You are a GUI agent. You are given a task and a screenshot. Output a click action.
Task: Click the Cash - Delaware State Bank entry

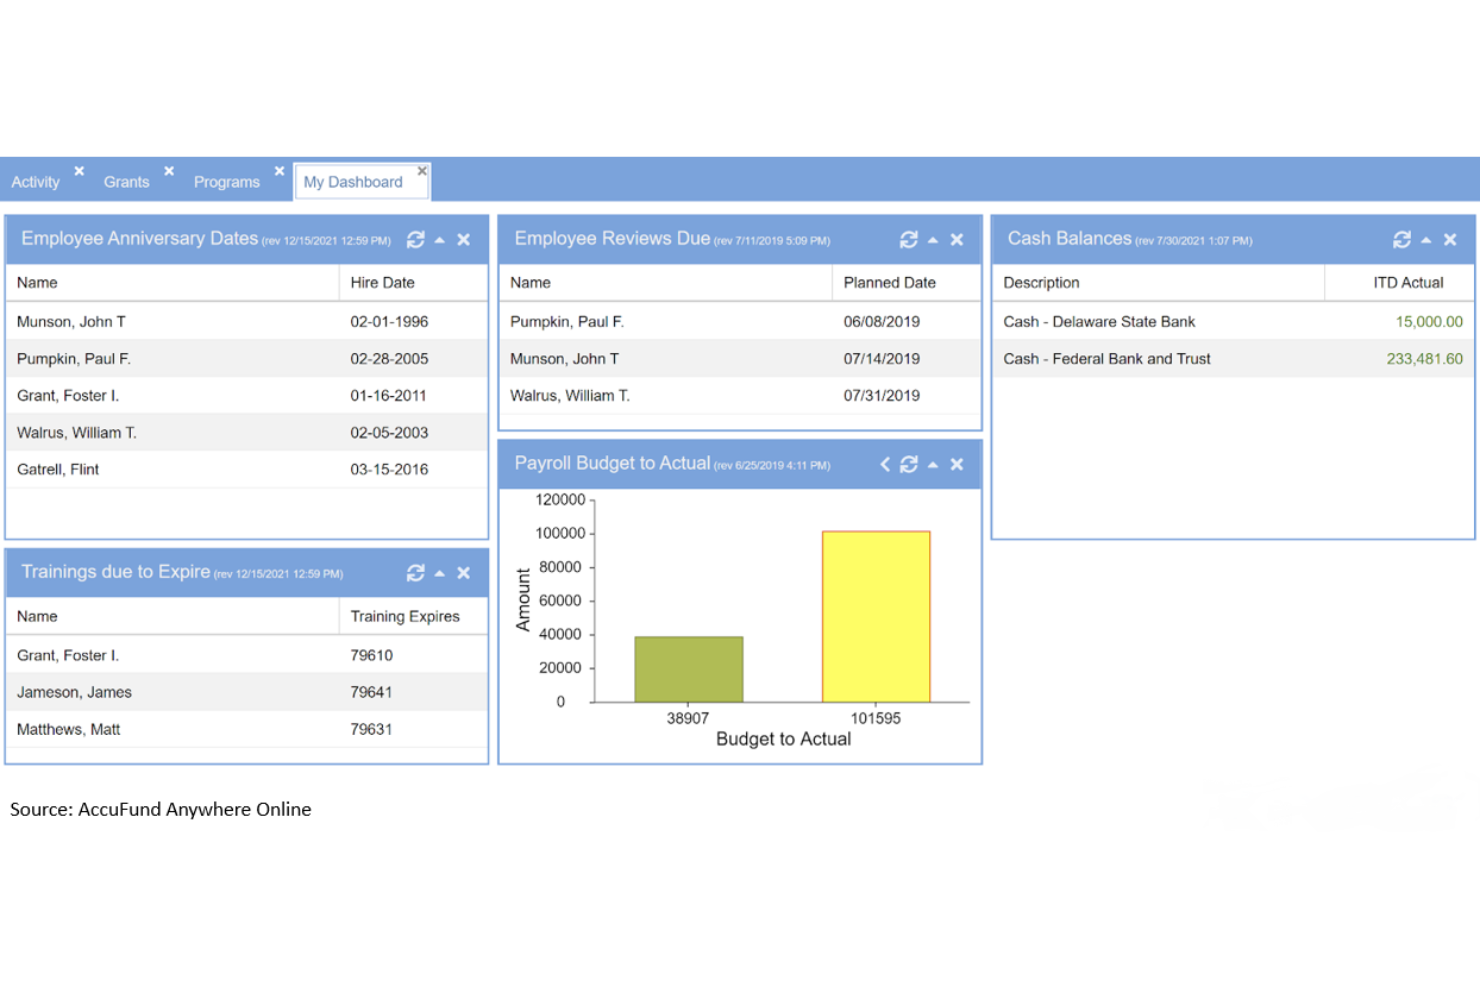(1098, 321)
